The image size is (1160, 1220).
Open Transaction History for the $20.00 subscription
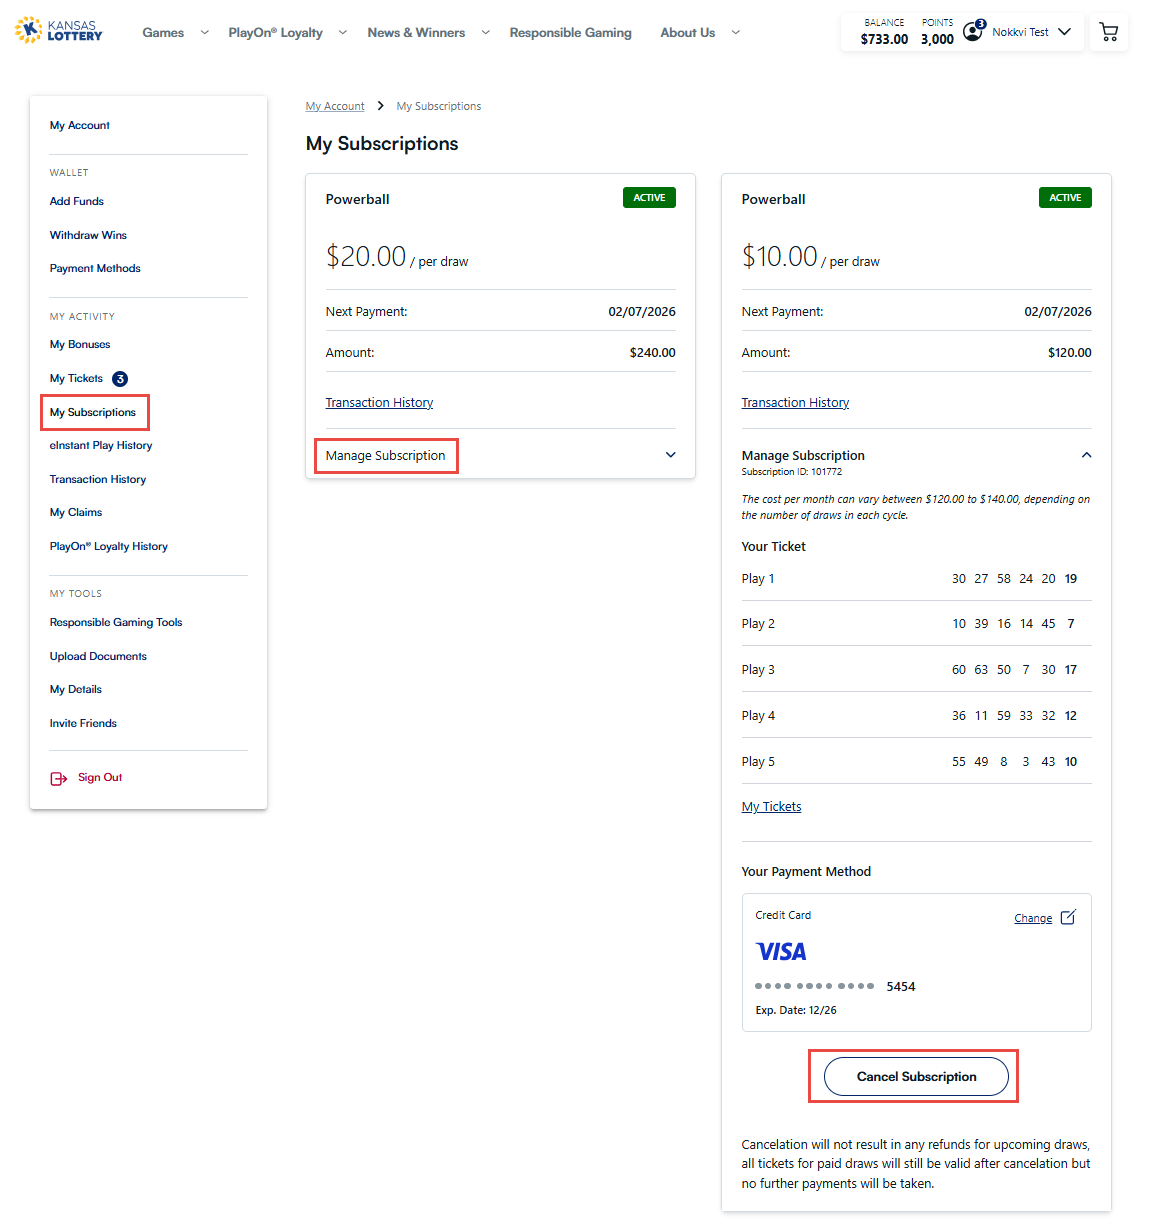tap(379, 402)
